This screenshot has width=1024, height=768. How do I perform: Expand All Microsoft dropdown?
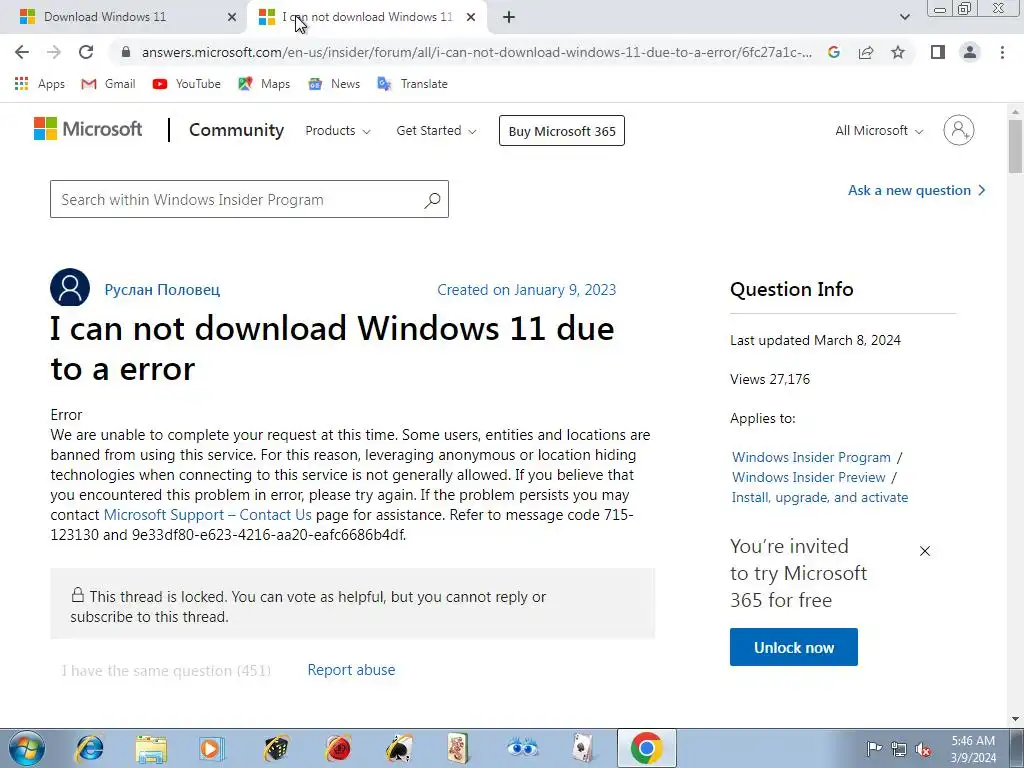point(879,131)
